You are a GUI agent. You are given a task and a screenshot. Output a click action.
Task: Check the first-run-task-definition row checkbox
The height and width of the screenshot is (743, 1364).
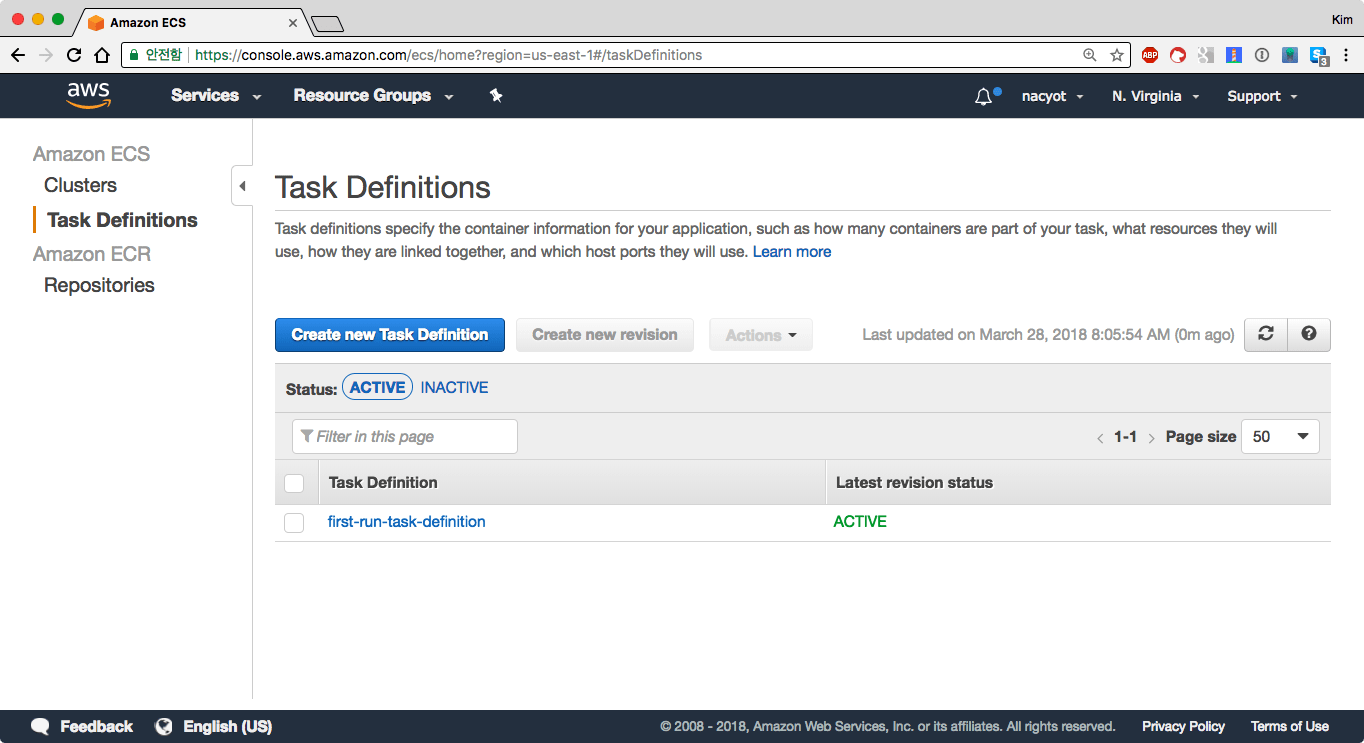point(294,523)
